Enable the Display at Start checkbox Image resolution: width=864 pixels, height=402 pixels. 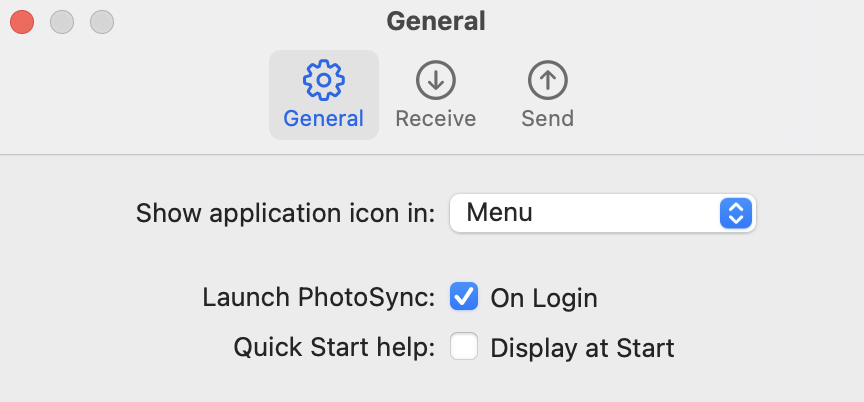click(x=464, y=347)
